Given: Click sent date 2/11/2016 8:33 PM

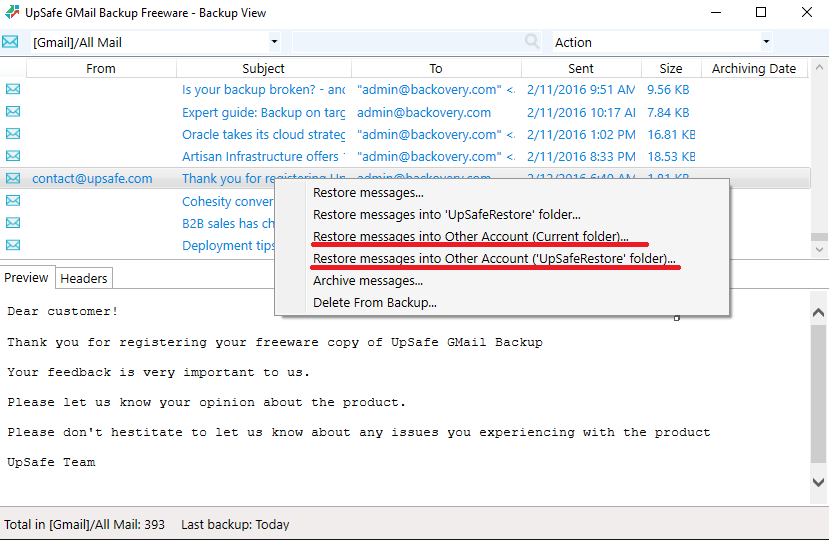Looking at the screenshot, I should 581,157.
